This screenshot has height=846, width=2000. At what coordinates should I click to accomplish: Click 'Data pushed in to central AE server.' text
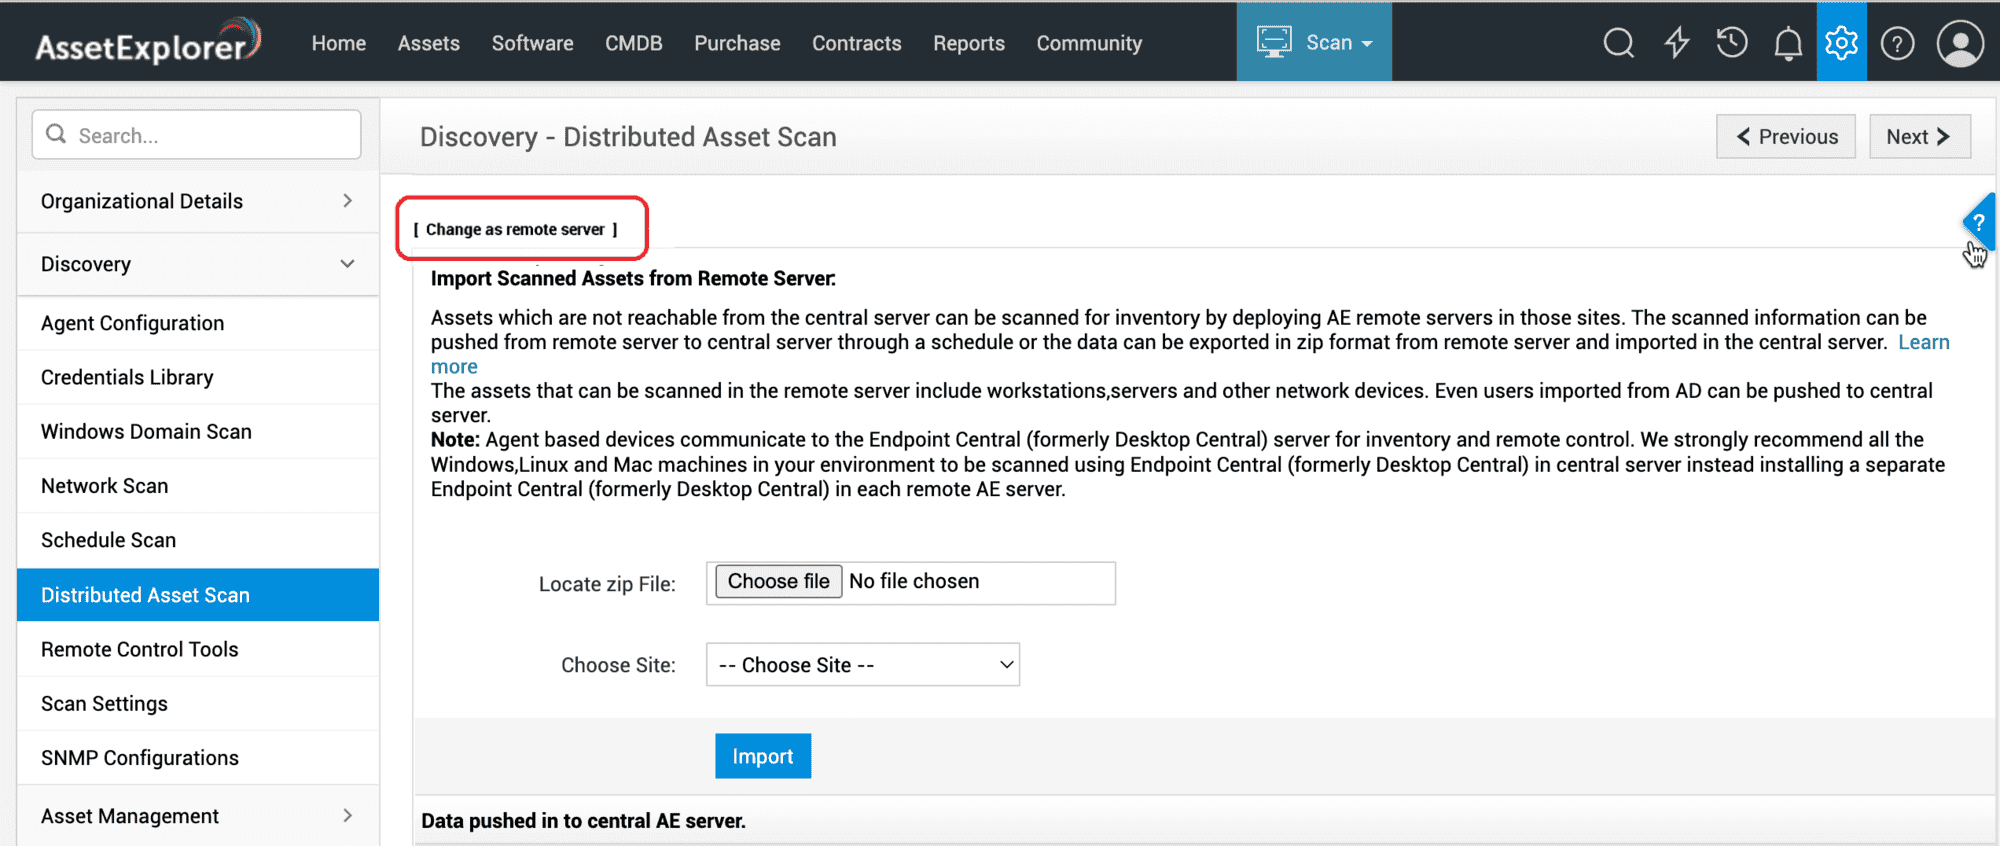(583, 821)
